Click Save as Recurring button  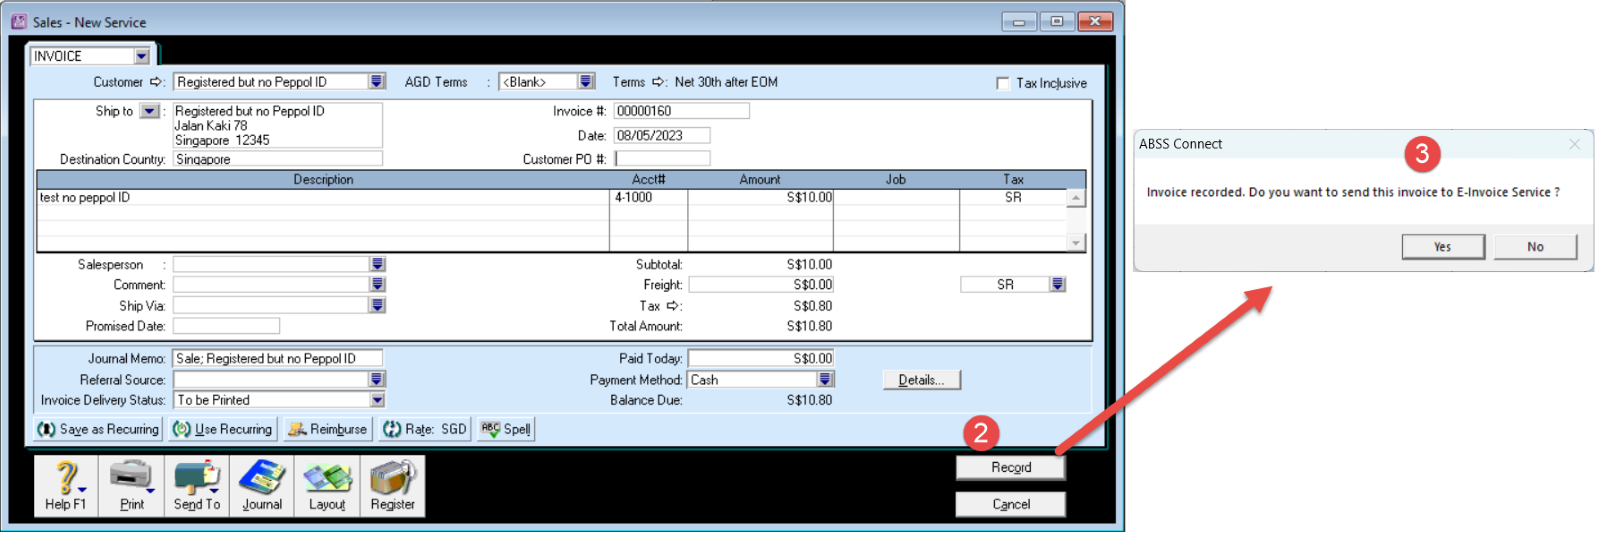click(98, 429)
